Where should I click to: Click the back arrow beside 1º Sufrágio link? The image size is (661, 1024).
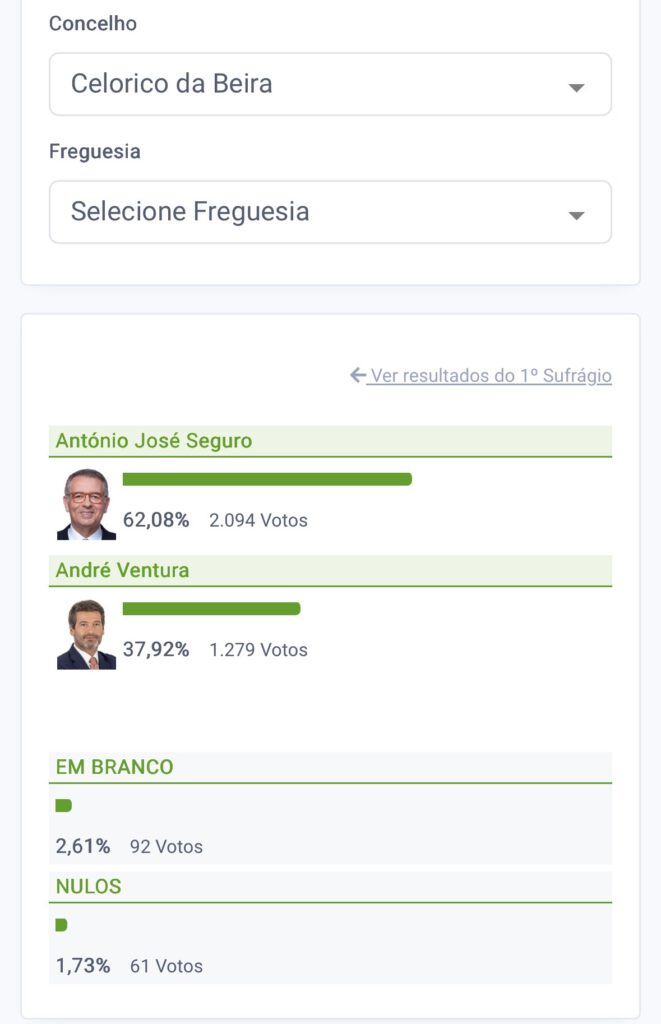coord(358,375)
